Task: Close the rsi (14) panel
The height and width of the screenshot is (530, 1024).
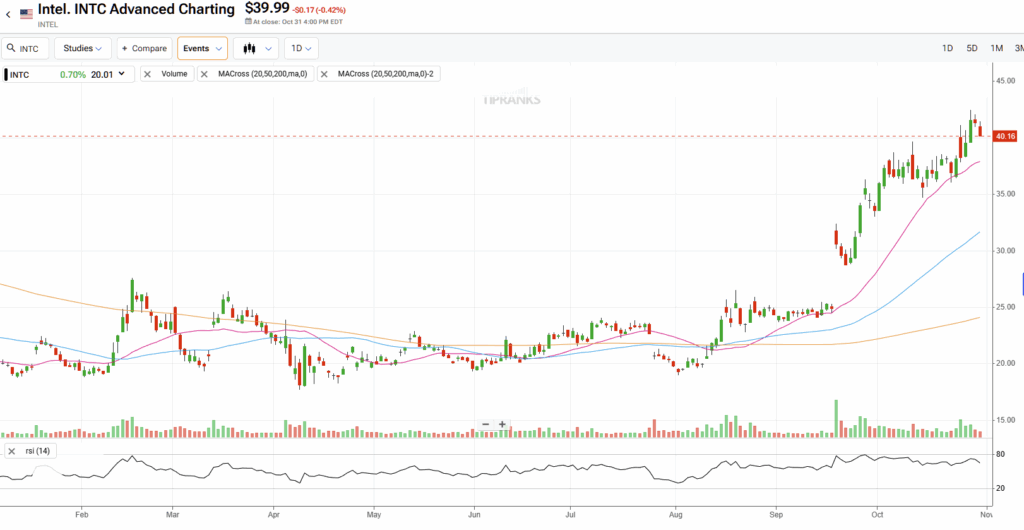Action: (x=13, y=450)
